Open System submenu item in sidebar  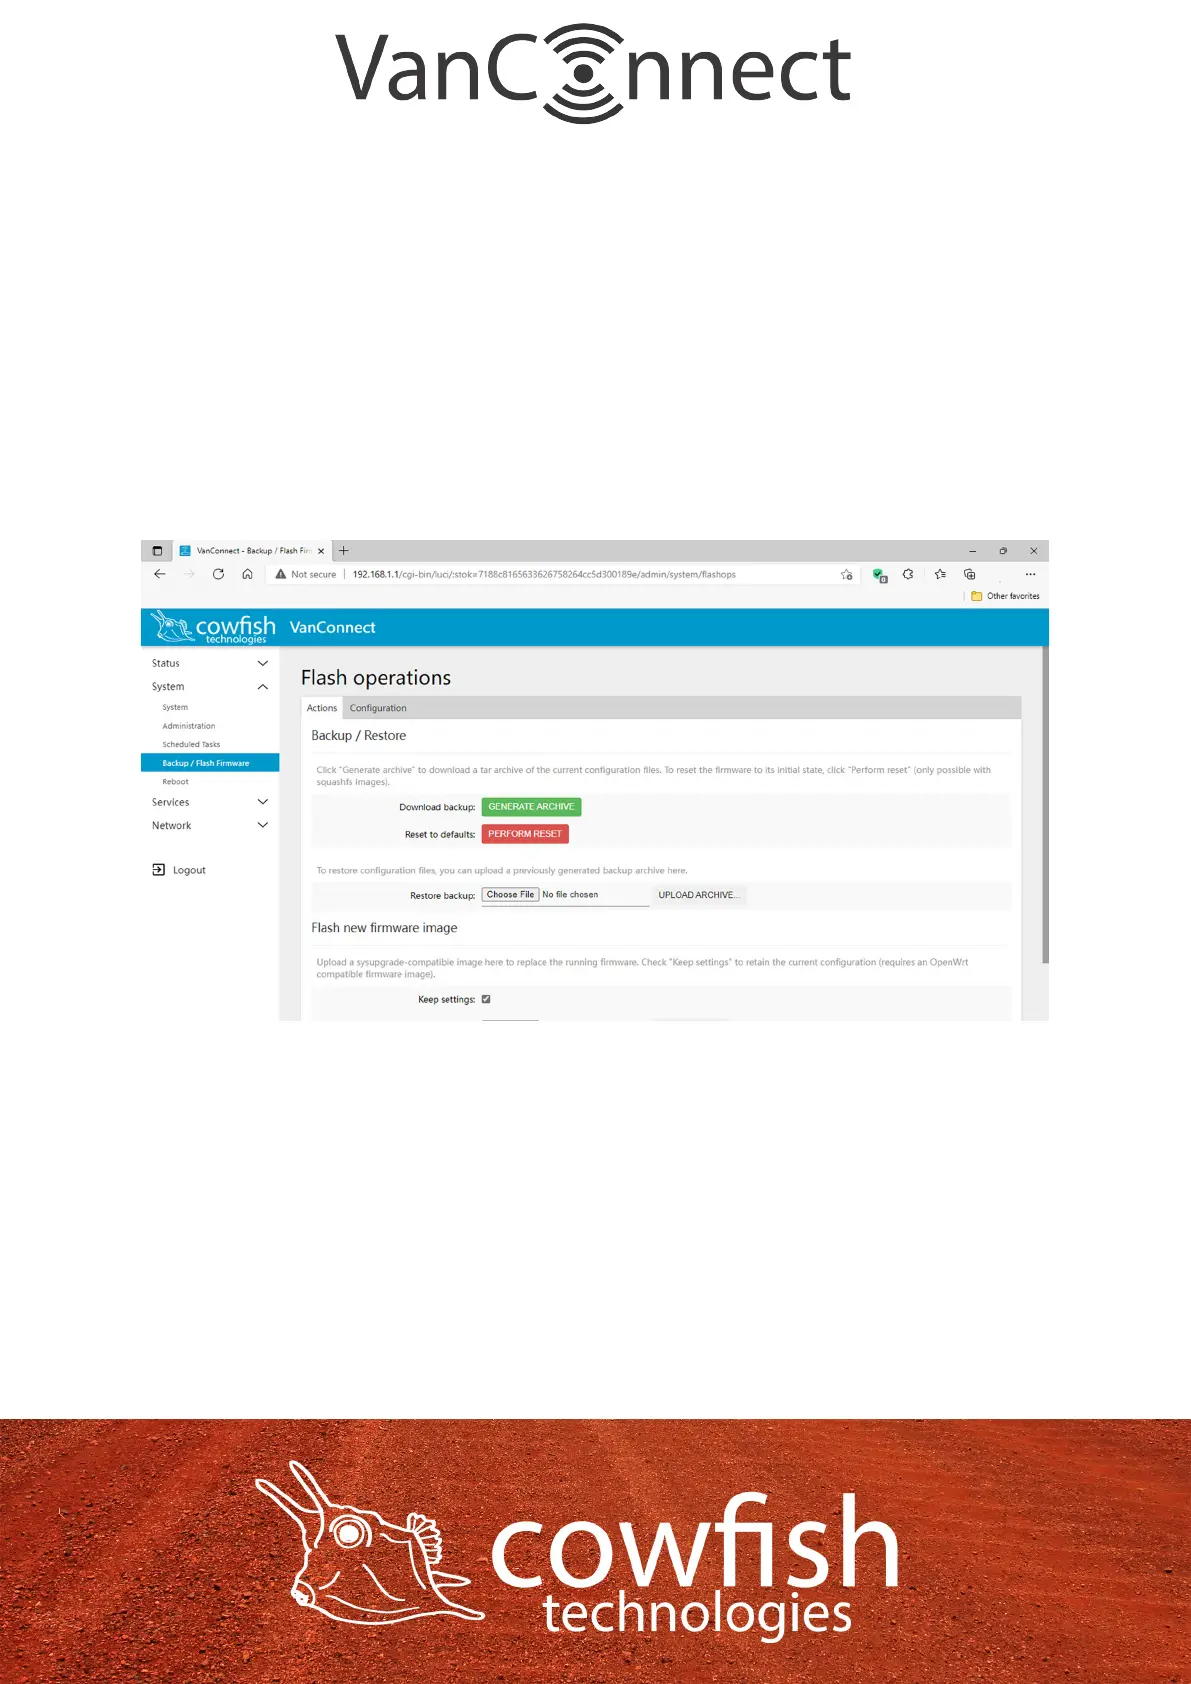175,707
